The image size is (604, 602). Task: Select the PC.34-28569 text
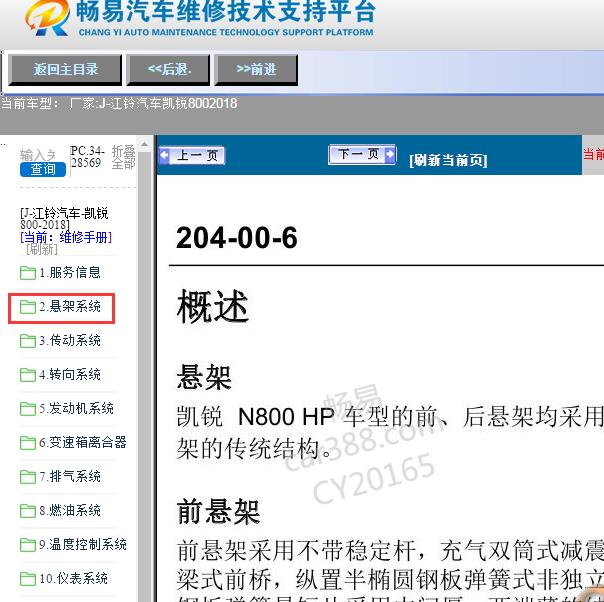click(x=88, y=157)
